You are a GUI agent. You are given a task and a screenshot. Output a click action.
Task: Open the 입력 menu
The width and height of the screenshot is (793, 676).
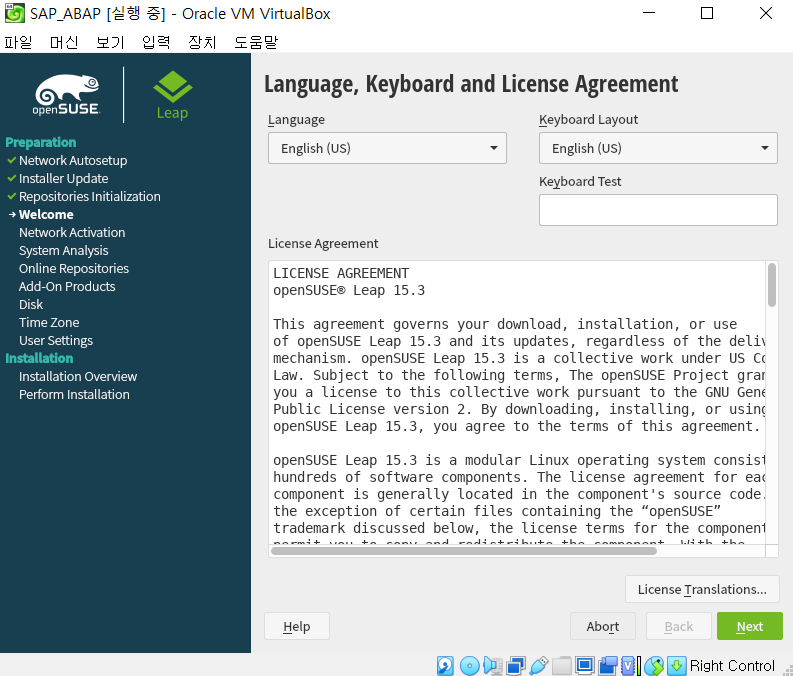(156, 42)
